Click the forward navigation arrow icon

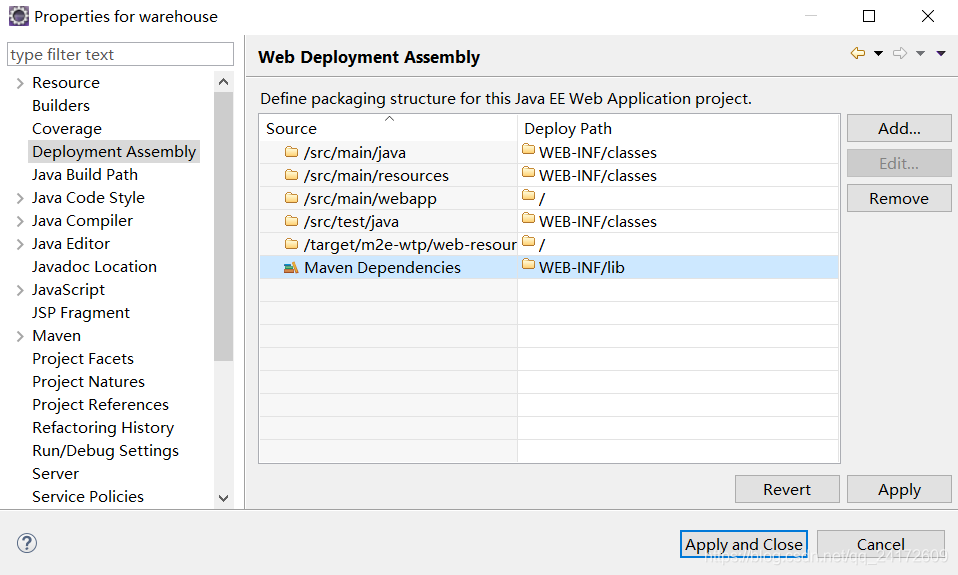pyautogui.click(x=900, y=54)
